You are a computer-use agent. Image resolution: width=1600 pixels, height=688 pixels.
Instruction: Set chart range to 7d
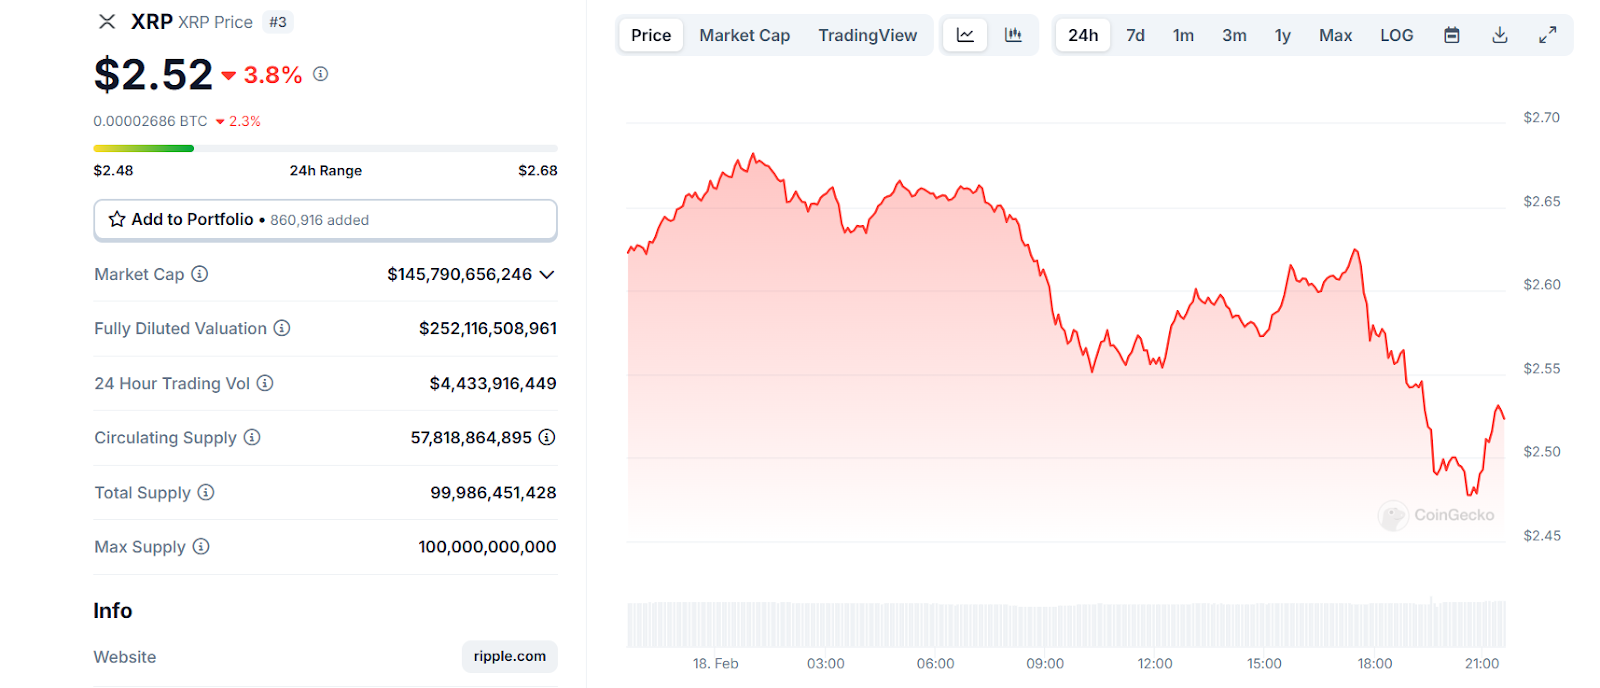pyautogui.click(x=1136, y=35)
